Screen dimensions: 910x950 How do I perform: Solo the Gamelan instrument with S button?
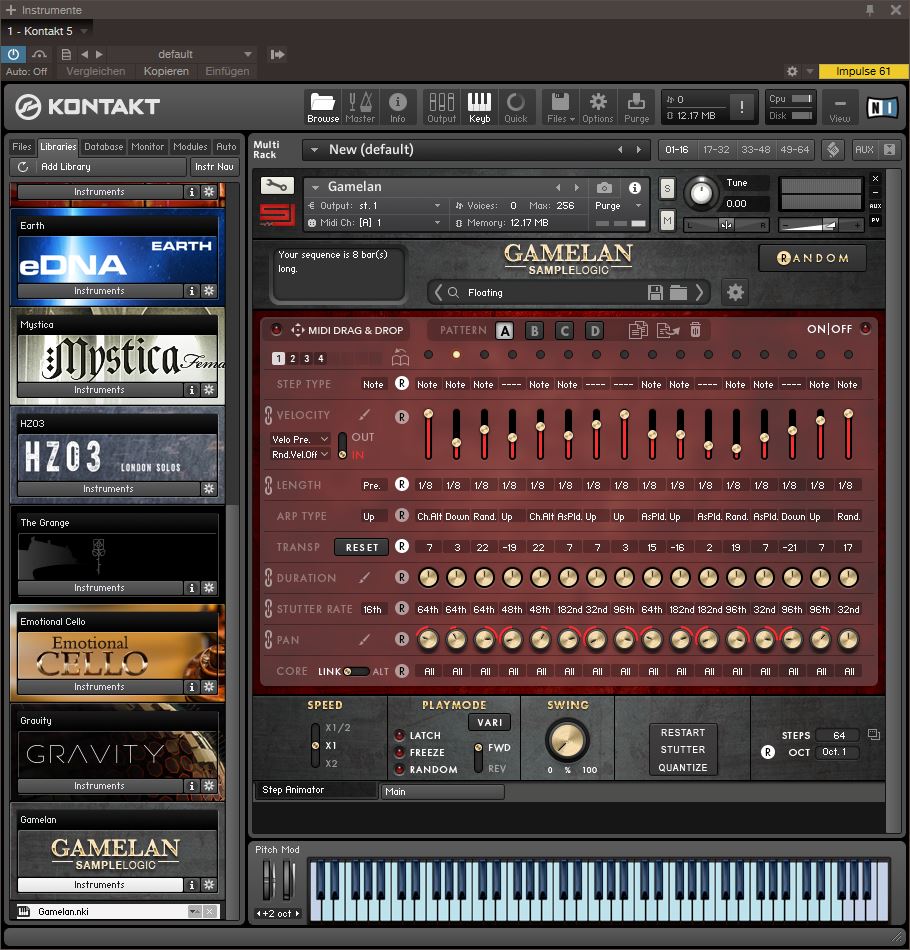coord(667,188)
